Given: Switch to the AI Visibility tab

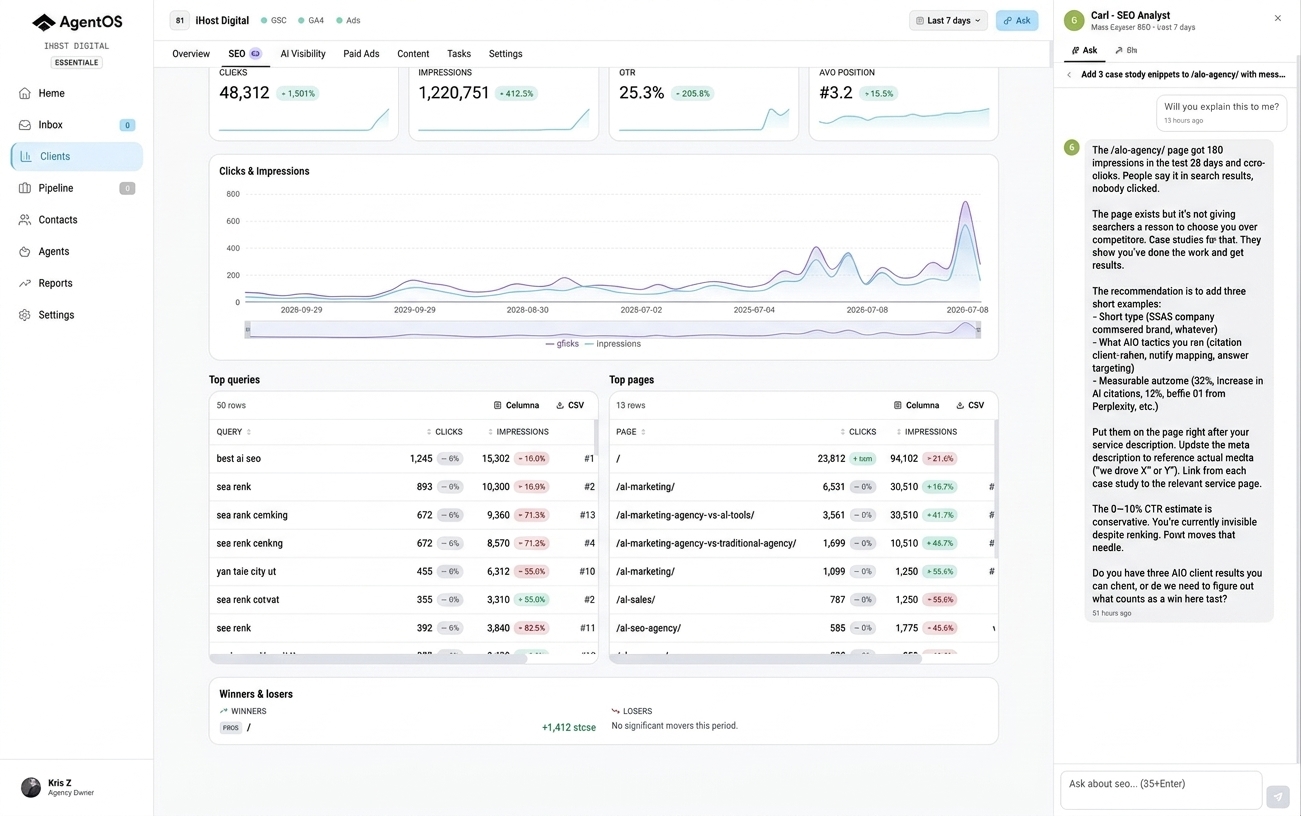Looking at the screenshot, I should tap(303, 54).
